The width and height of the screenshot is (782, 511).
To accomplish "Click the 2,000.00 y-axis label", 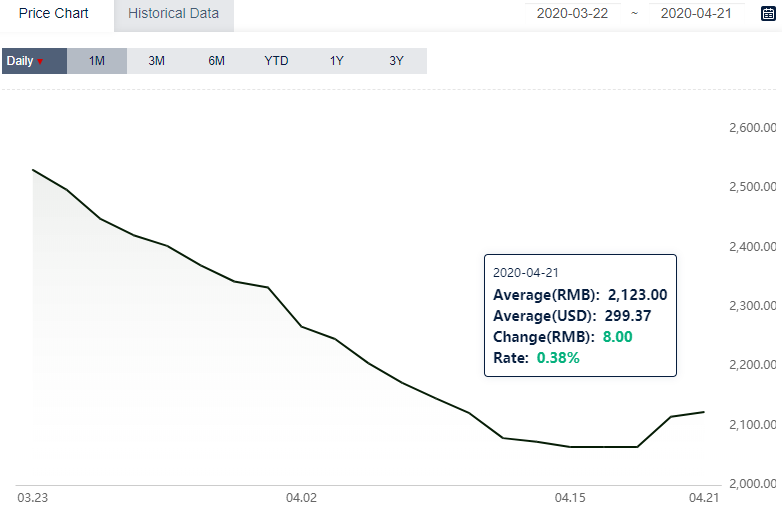I will 752,484.
